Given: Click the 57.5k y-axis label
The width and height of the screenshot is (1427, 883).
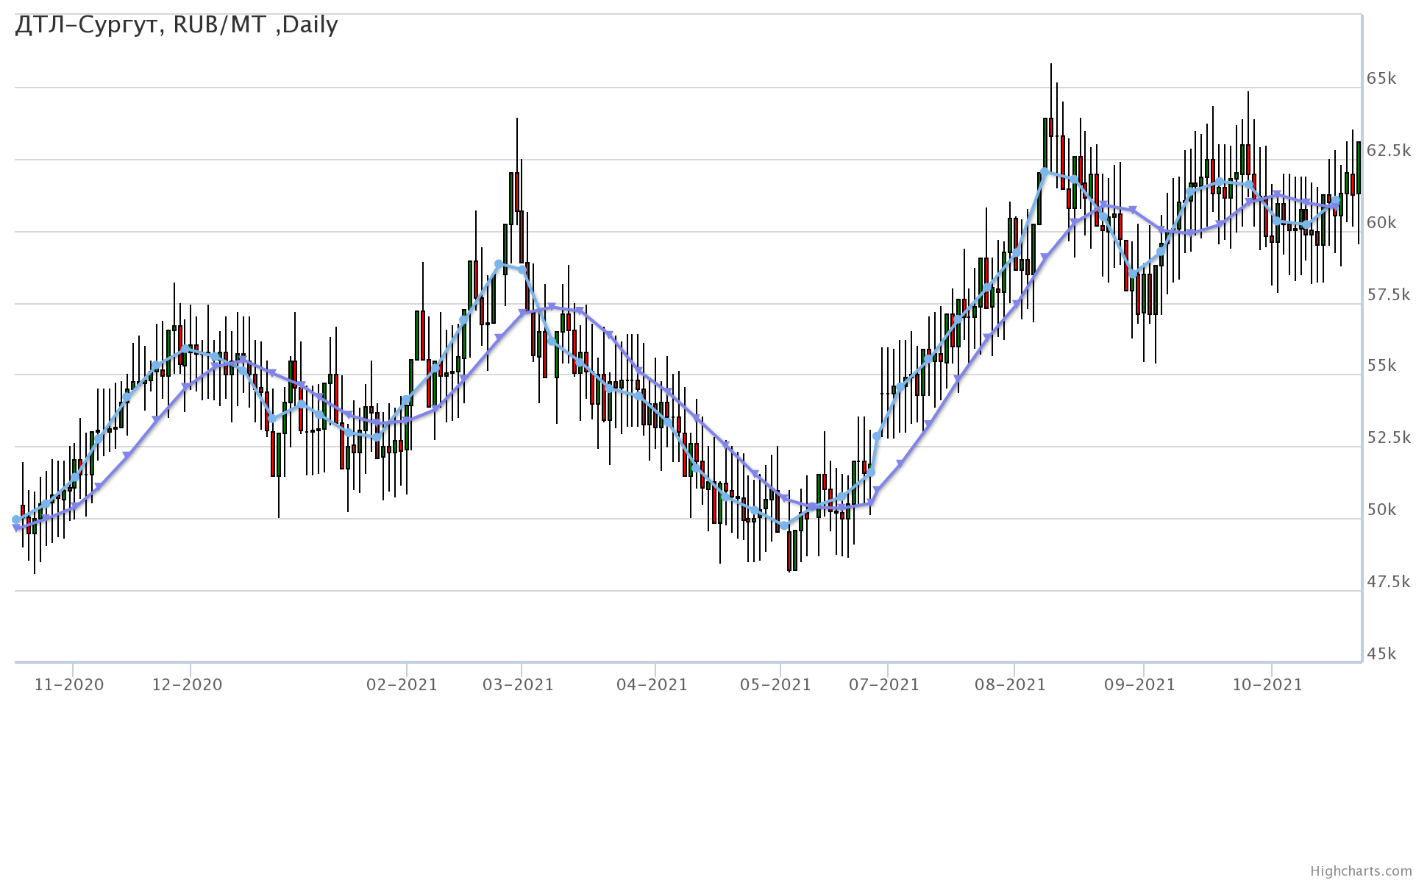Looking at the screenshot, I should point(1388,294).
